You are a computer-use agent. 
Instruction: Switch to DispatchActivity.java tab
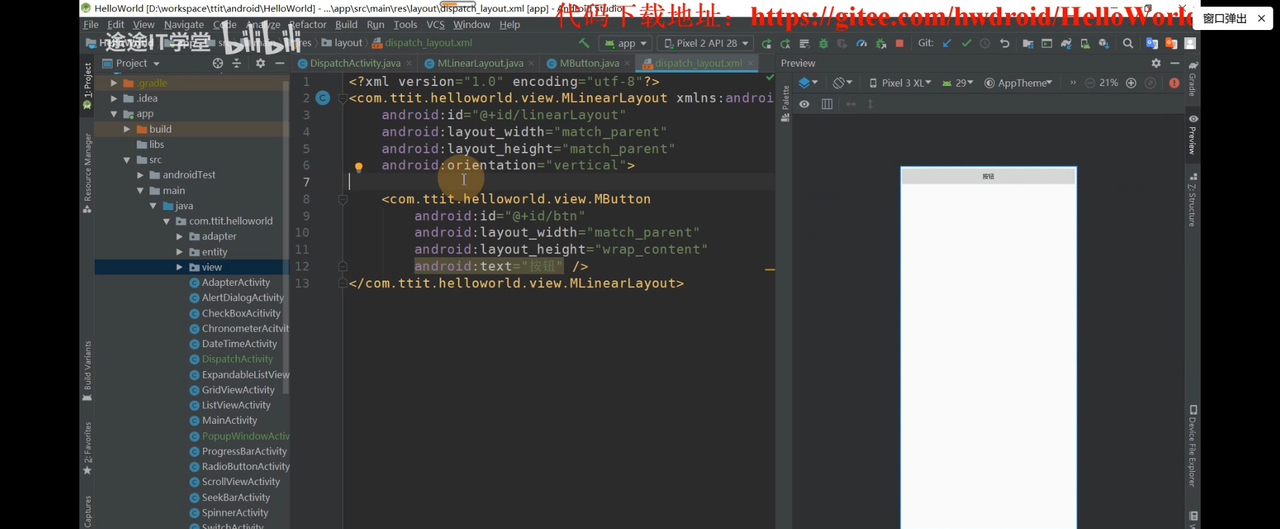(355, 63)
